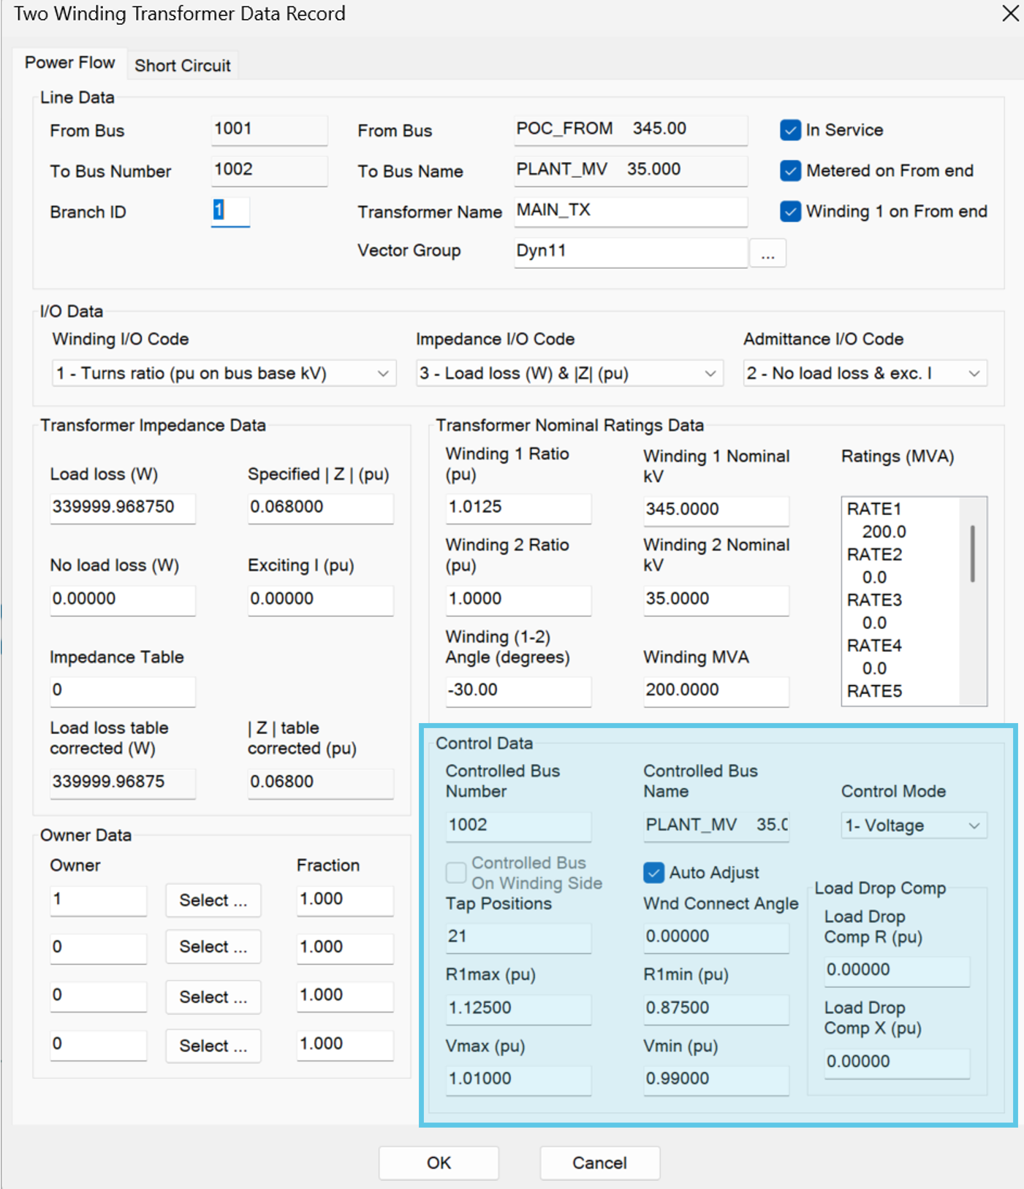Image resolution: width=1024 pixels, height=1189 pixels.
Task: Click the Winding (1-2) Angle field
Action: (518, 691)
